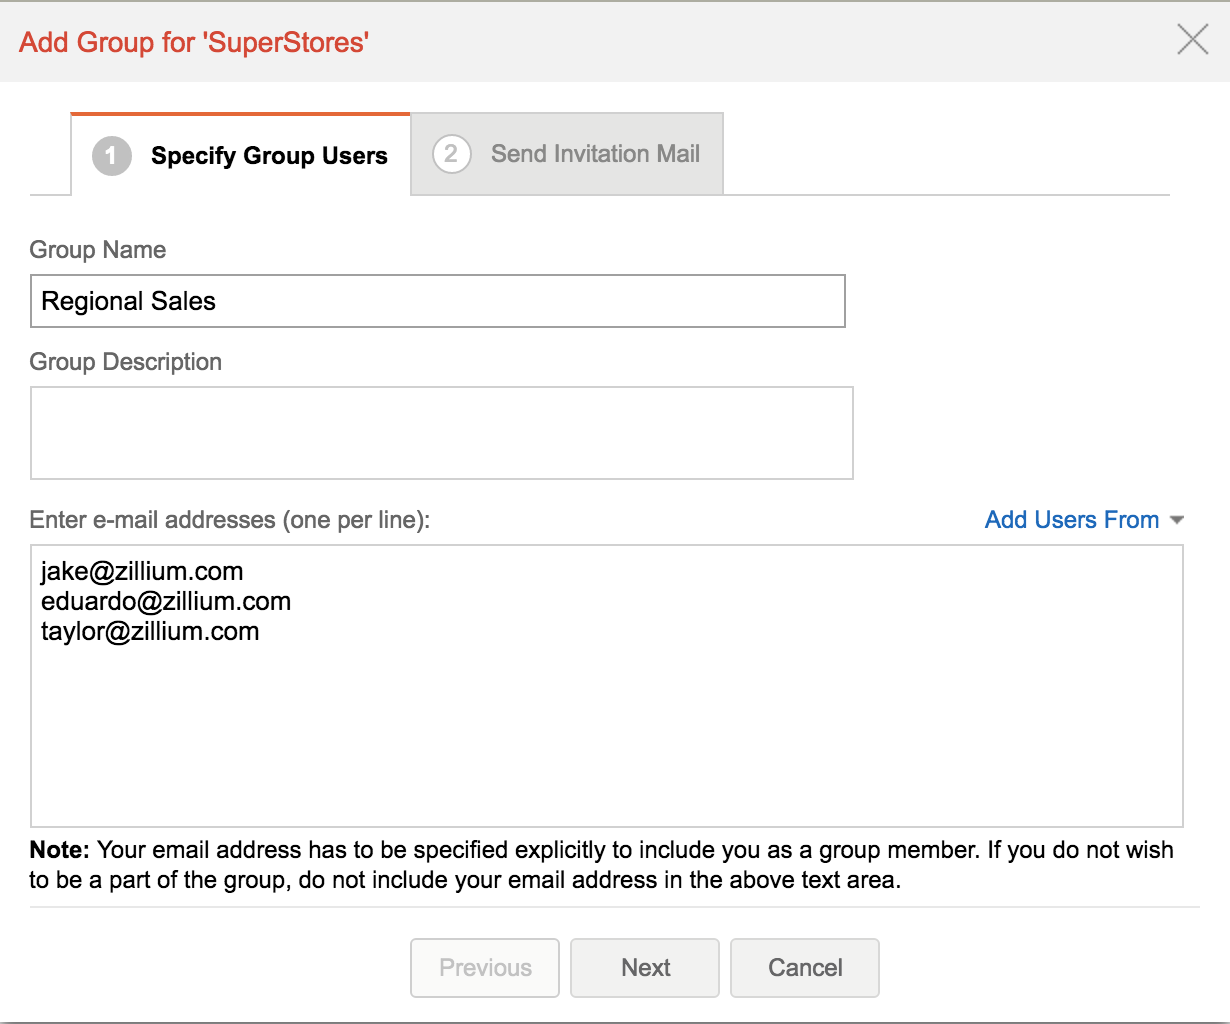Click the Add Users From link

click(1071, 520)
